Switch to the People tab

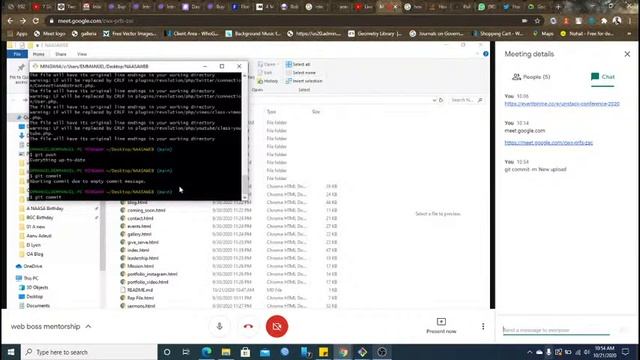point(531,77)
